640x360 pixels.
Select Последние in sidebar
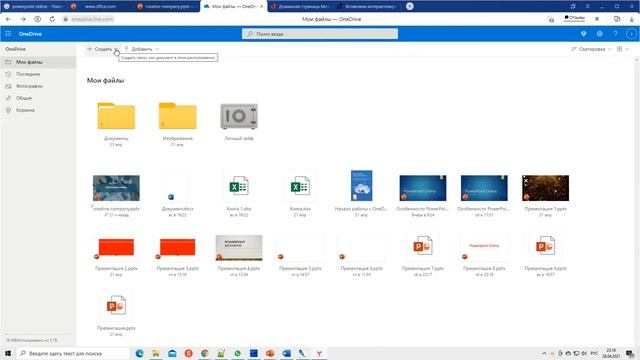click(38, 74)
